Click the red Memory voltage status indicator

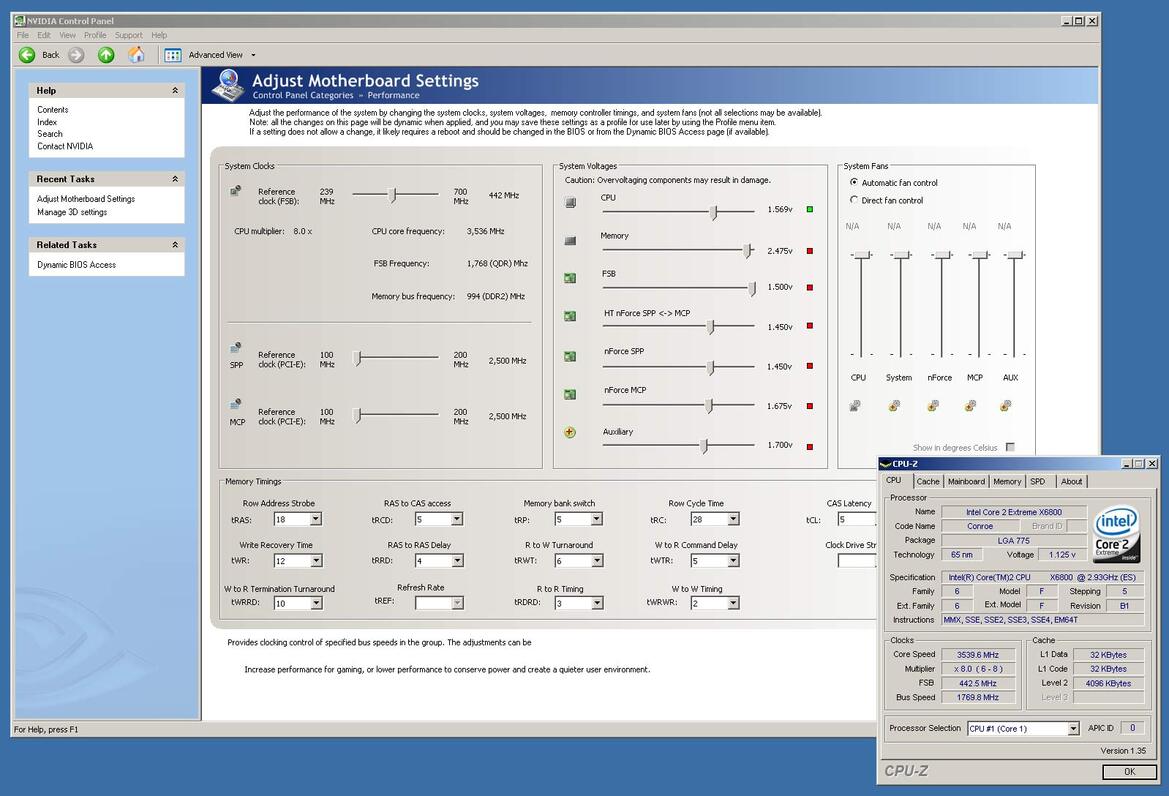(x=810, y=251)
